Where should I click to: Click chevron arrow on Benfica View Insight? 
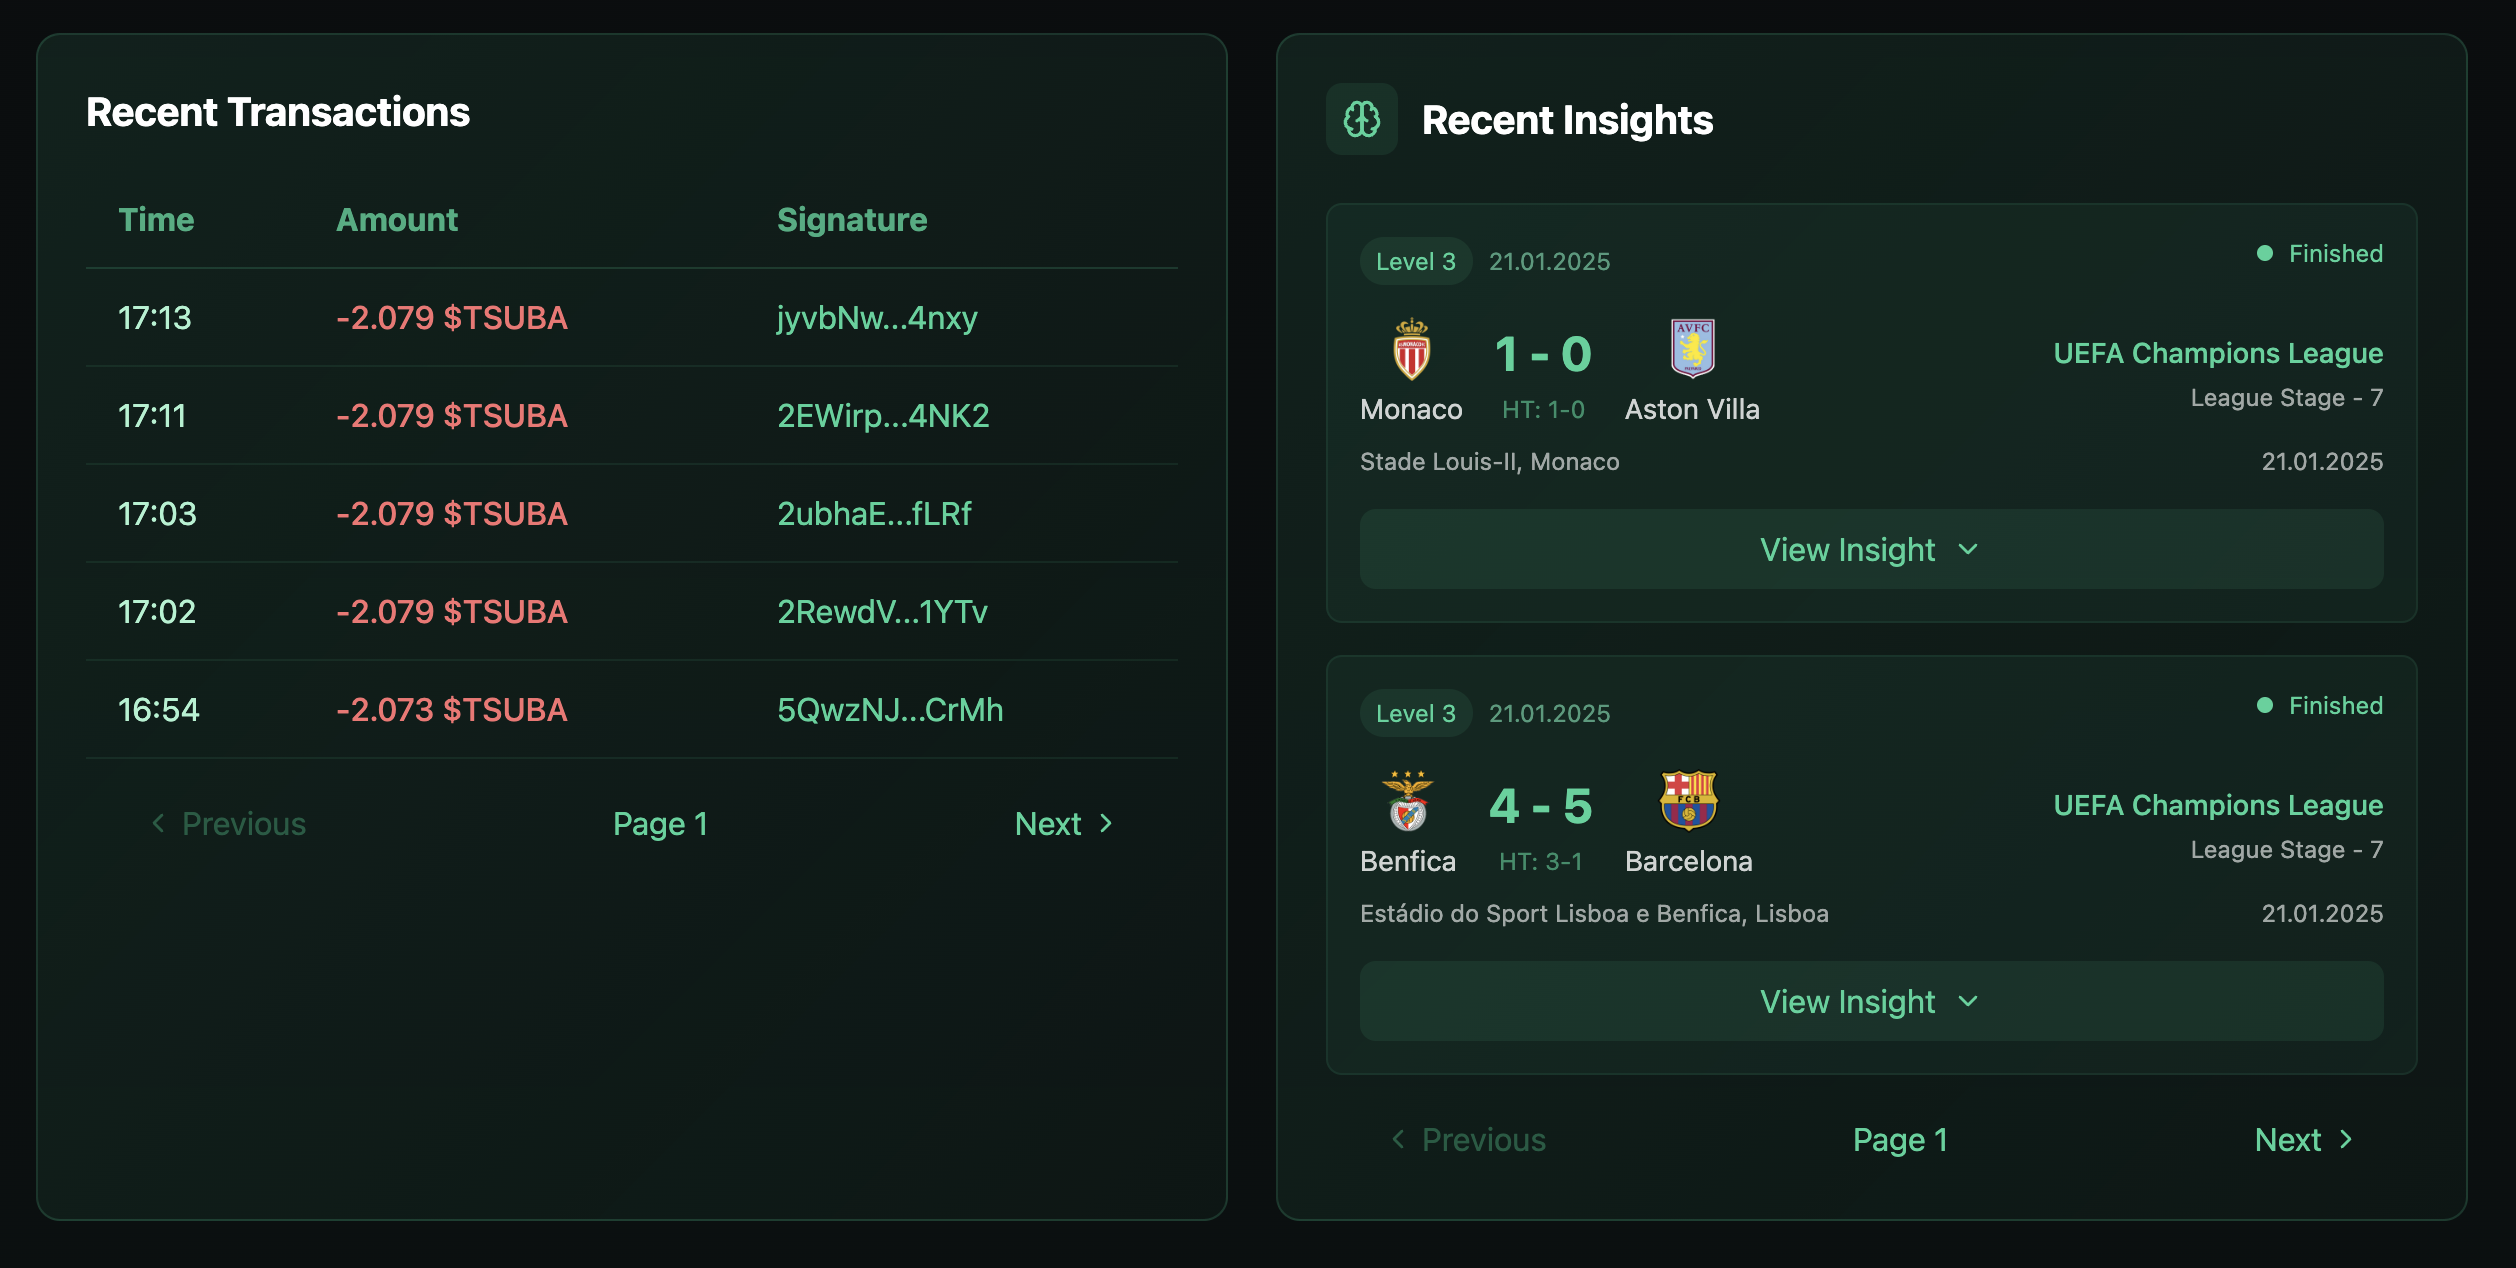(x=1967, y=1001)
